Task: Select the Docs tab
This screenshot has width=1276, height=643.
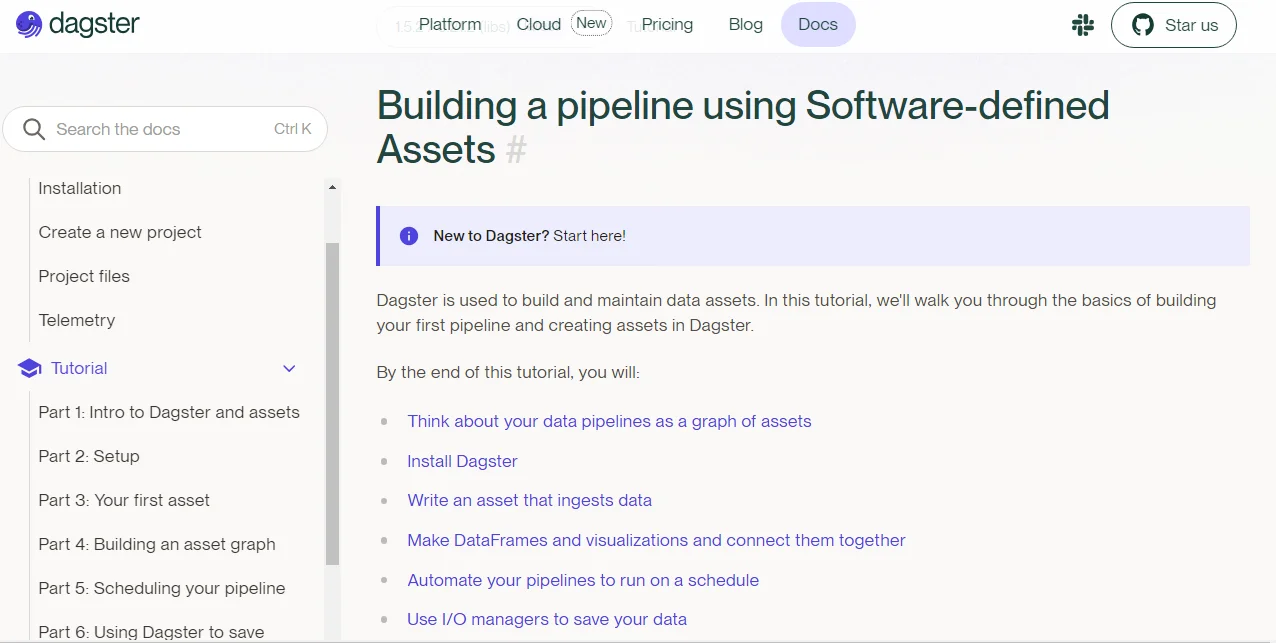Action: point(818,25)
